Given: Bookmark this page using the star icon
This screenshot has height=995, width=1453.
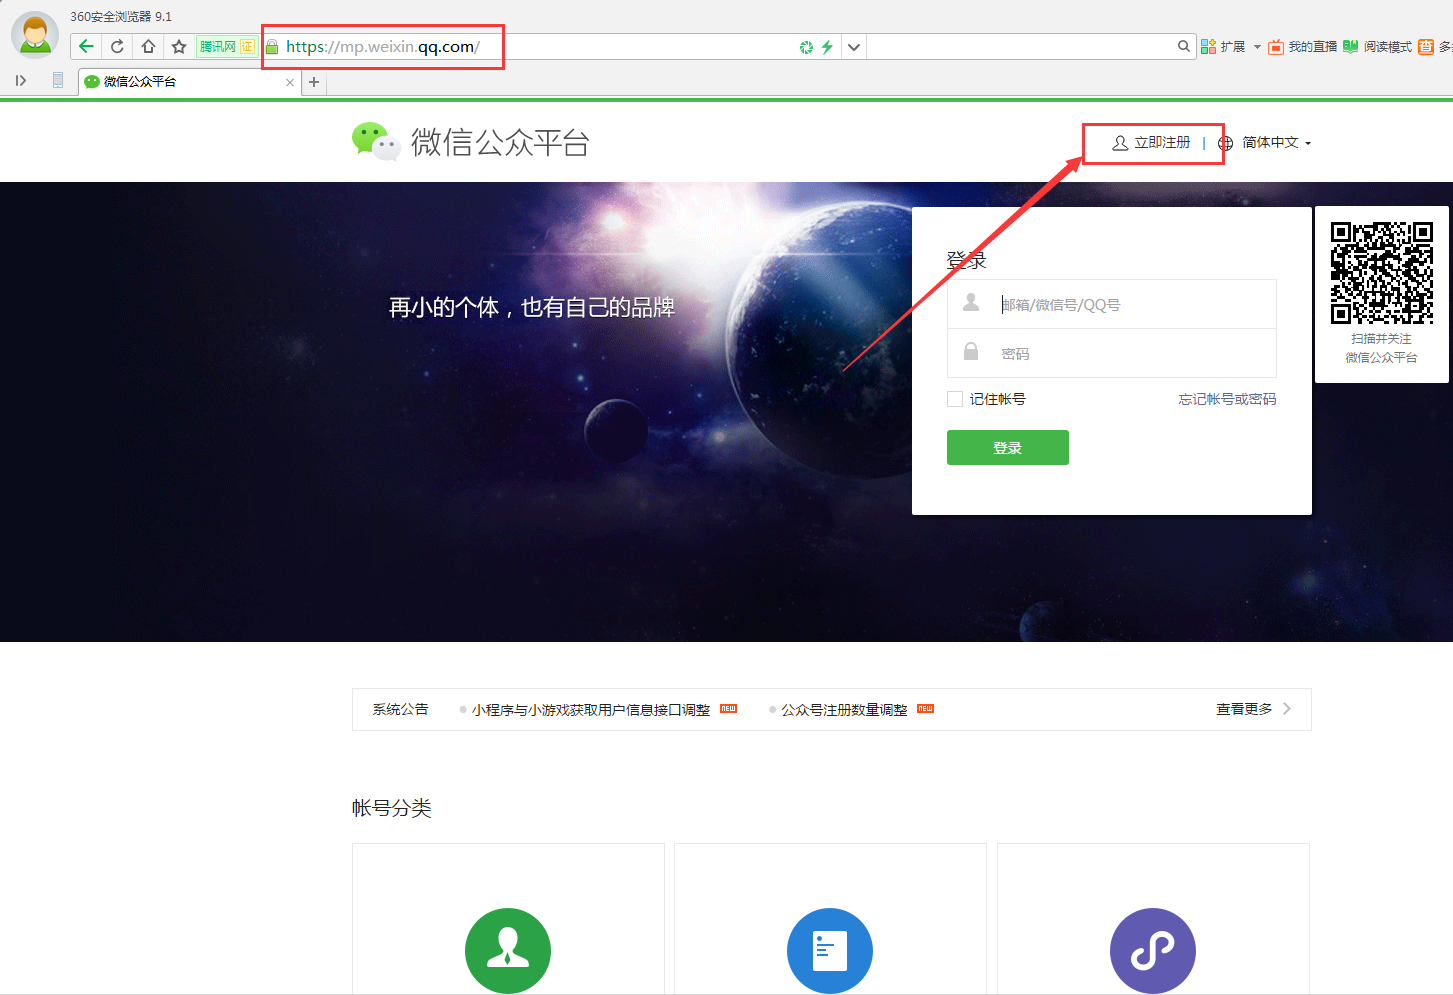Looking at the screenshot, I should click(x=179, y=46).
